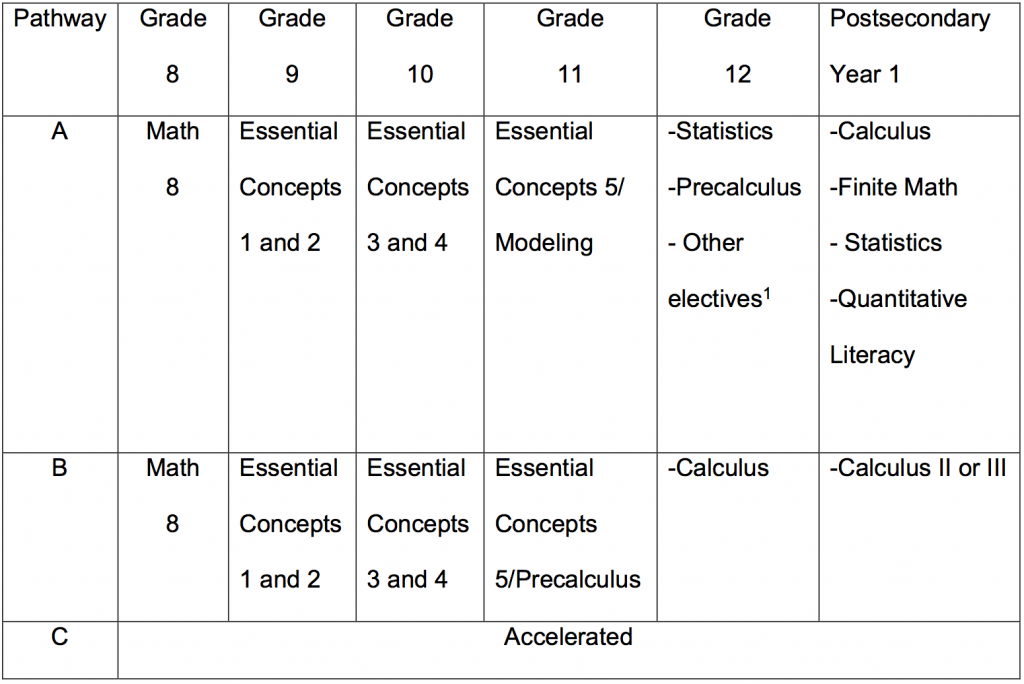1024x684 pixels.
Task: Select the Grade 8 header cell
Action: [x=172, y=47]
